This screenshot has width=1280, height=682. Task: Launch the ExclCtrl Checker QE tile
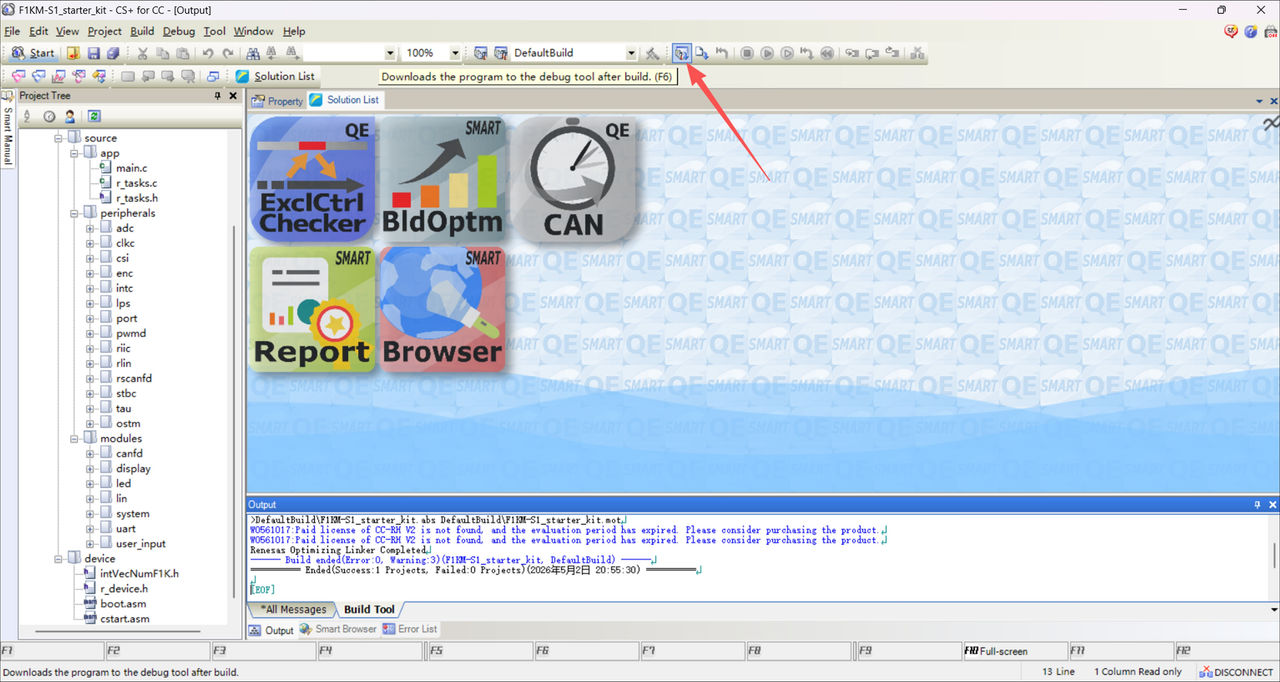tap(312, 180)
